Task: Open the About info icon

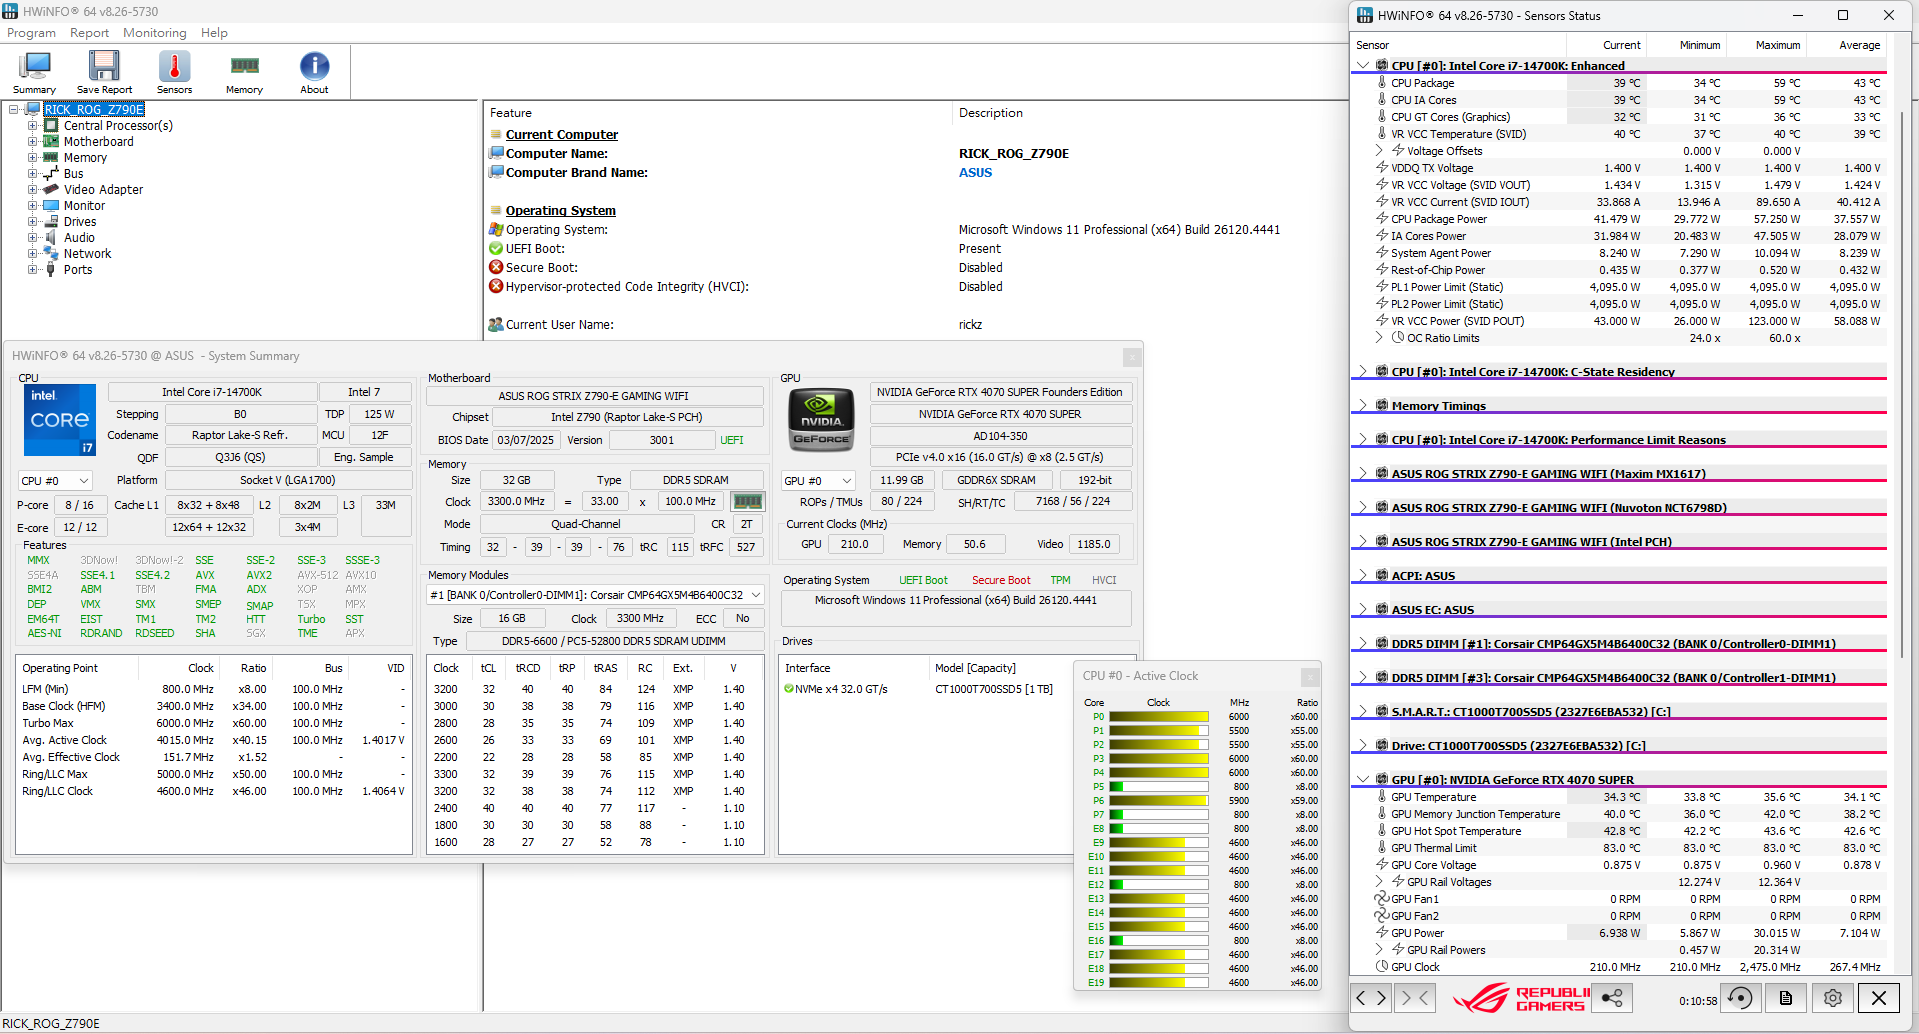Action: (314, 72)
